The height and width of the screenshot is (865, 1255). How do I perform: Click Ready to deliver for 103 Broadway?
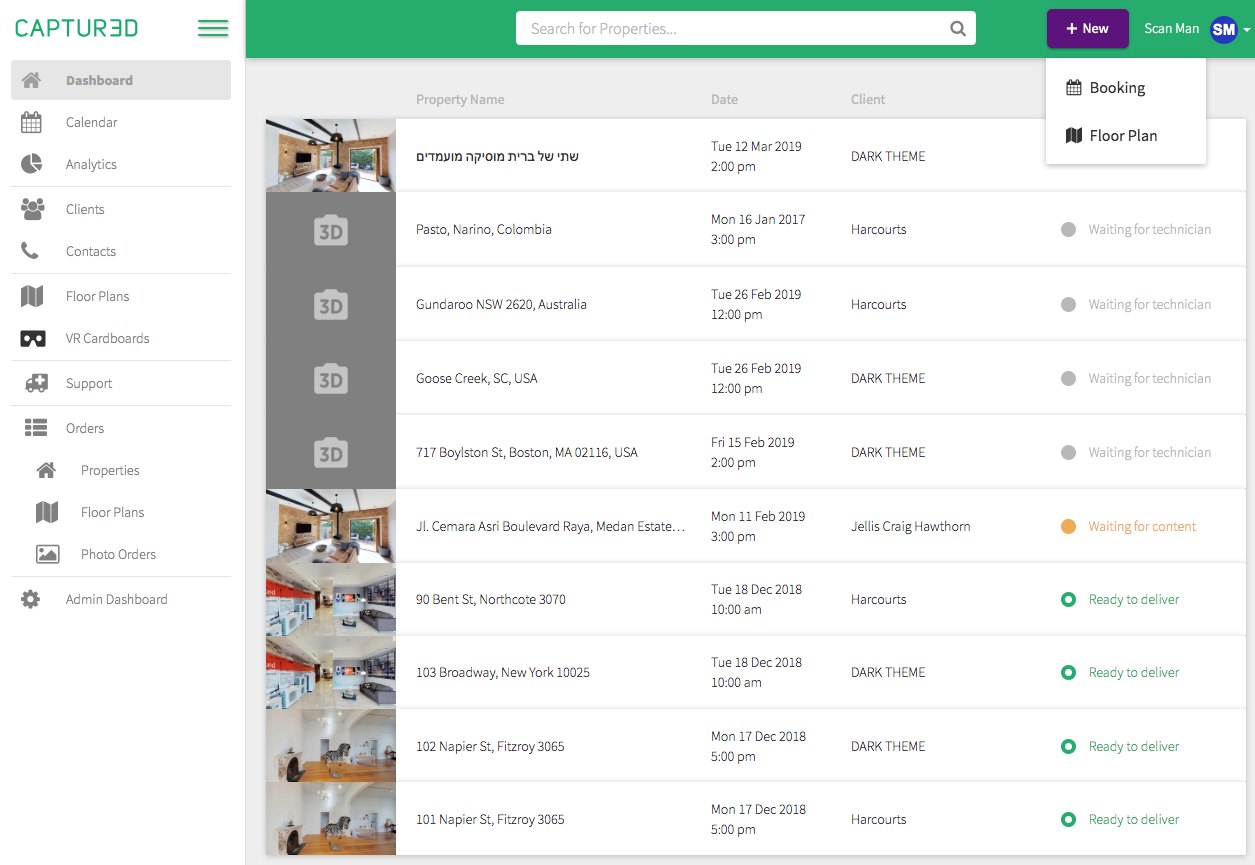click(x=1134, y=672)
